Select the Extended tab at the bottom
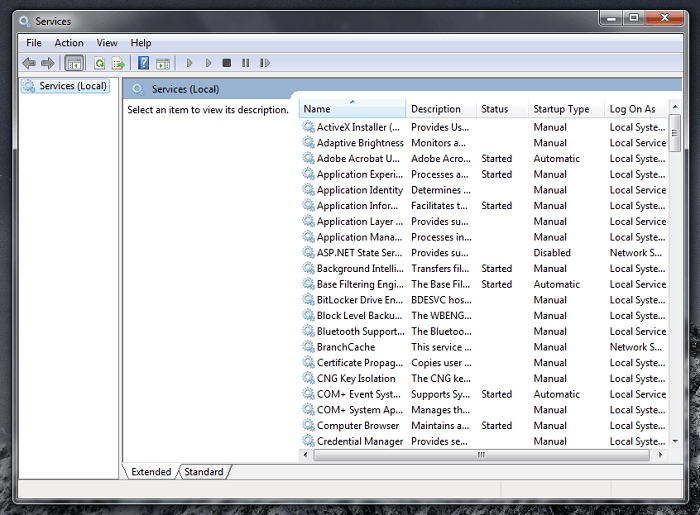Viewport: 700px width, 515px height. (151, 471)
